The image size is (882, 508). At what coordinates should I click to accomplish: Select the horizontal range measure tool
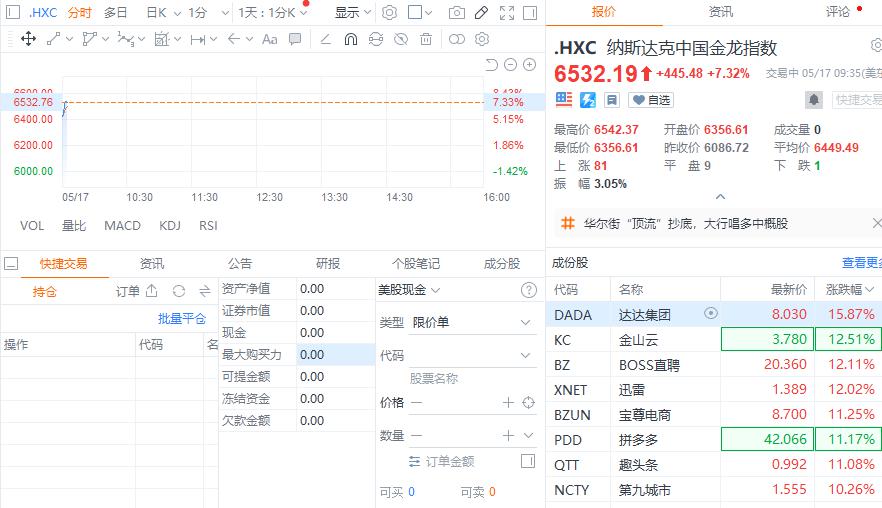point(197,39)
